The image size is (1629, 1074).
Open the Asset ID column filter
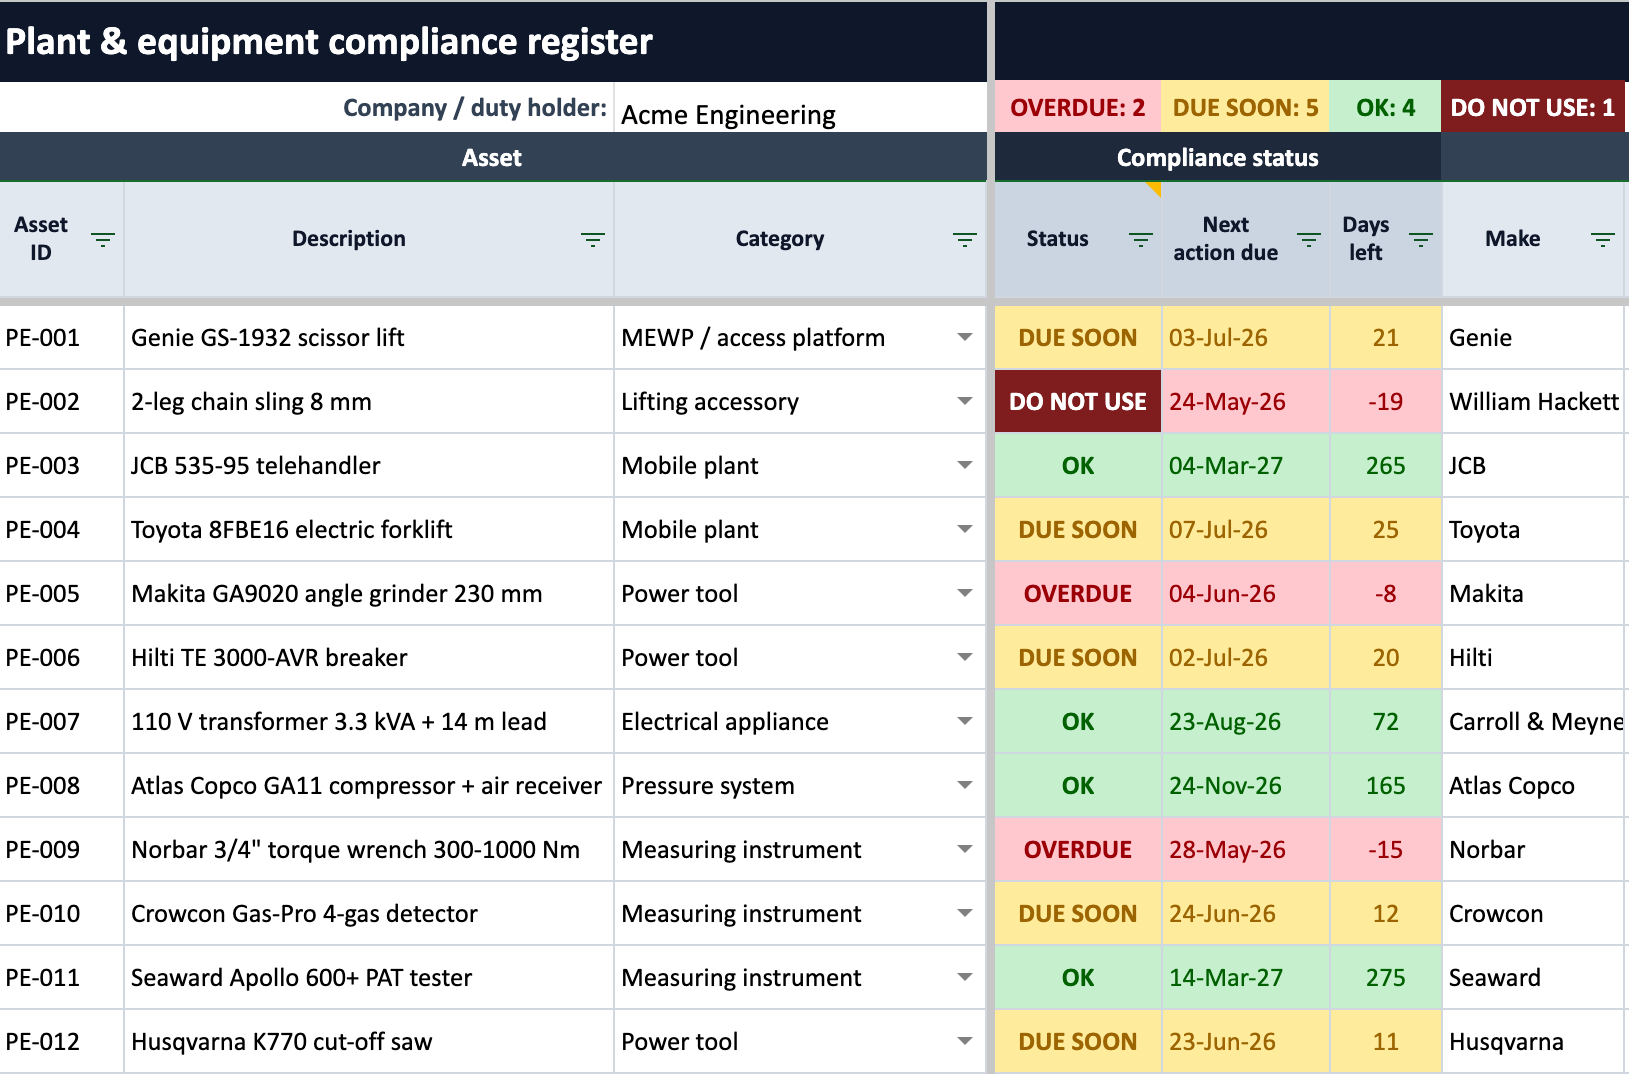103,240
